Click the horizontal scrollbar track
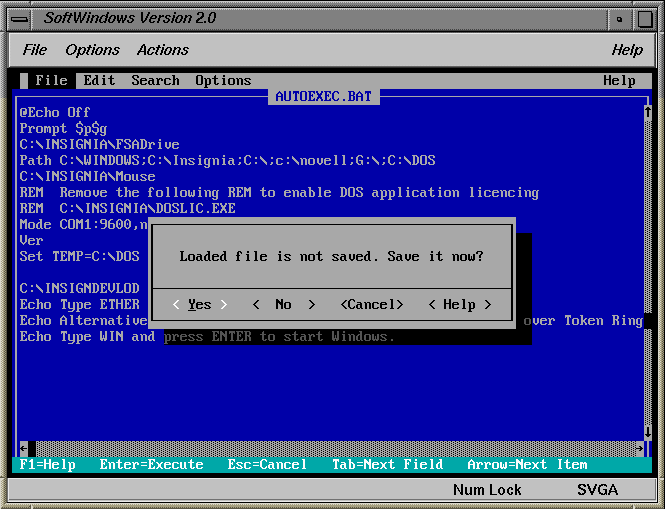Screen dimensions: 665x509 click(x=335, y=448)
